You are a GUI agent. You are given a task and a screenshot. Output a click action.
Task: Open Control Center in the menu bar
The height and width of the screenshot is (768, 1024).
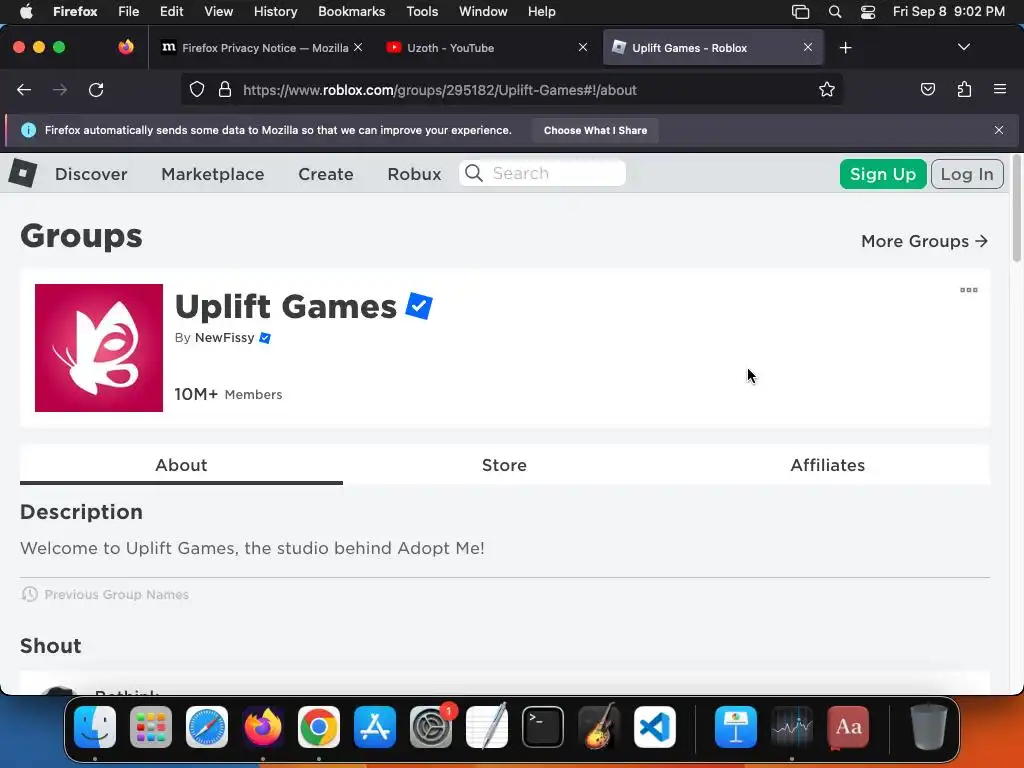click(867, 12)
